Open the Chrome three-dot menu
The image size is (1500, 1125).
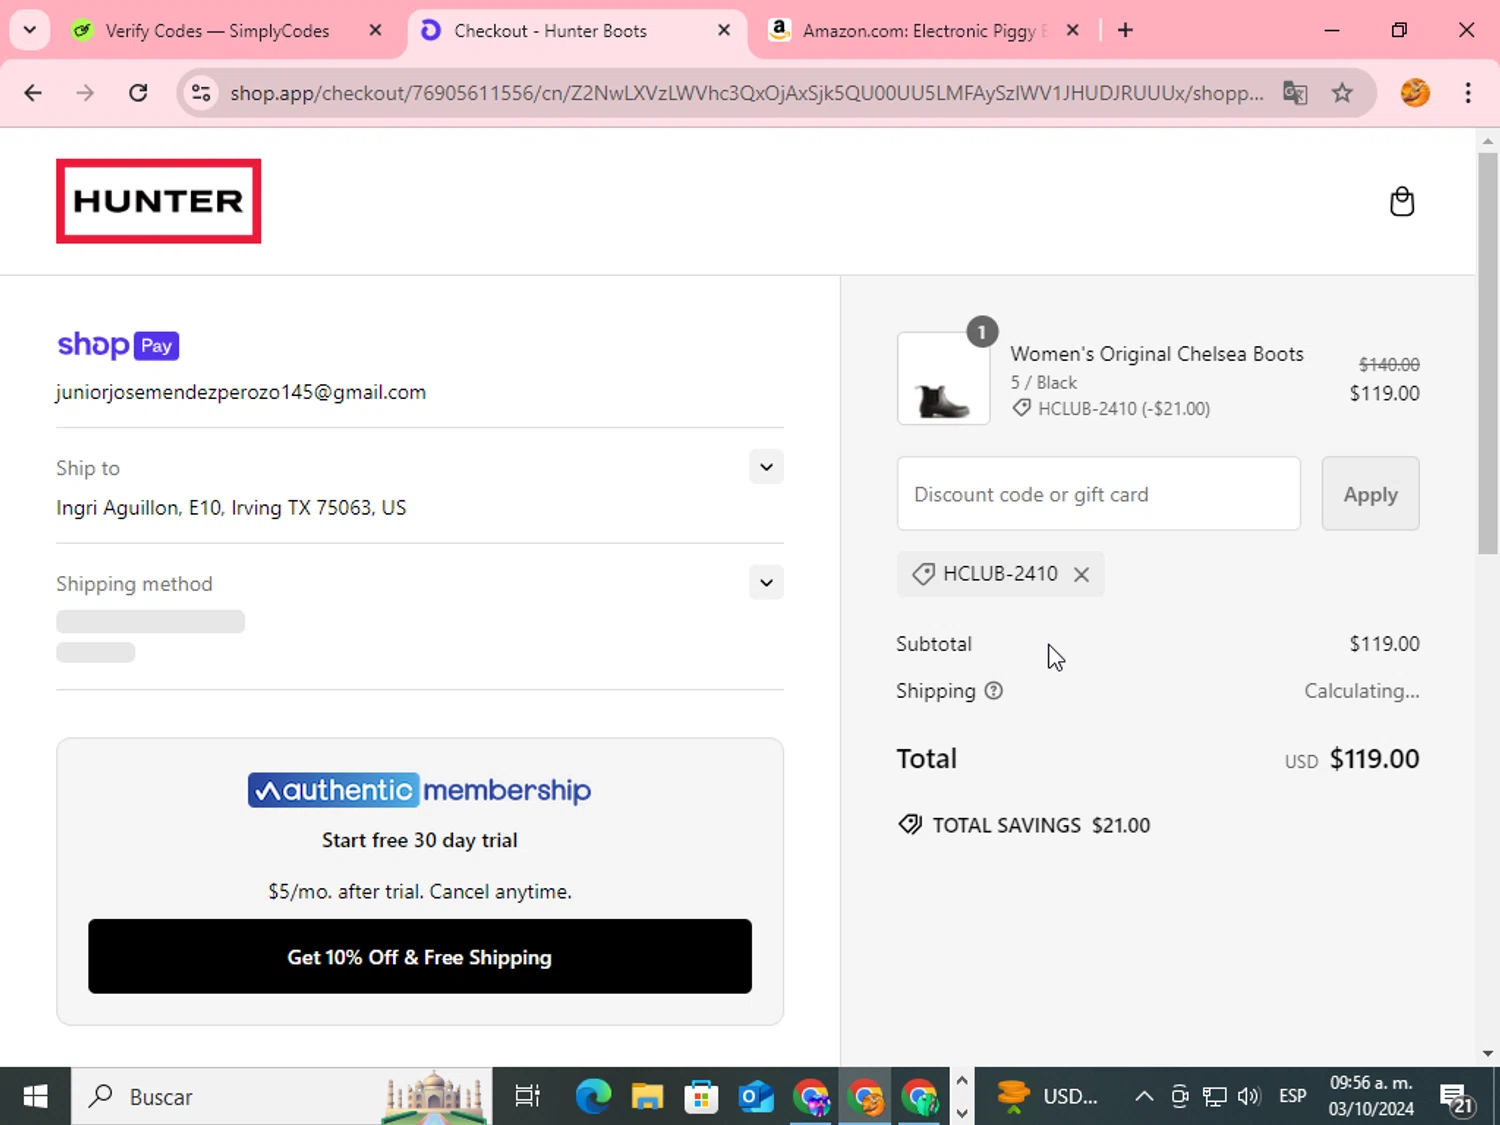(1468, 93)
